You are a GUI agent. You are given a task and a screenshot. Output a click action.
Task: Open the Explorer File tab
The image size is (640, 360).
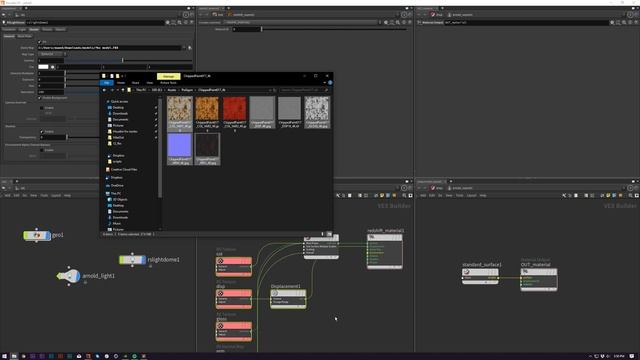[107, 83]
